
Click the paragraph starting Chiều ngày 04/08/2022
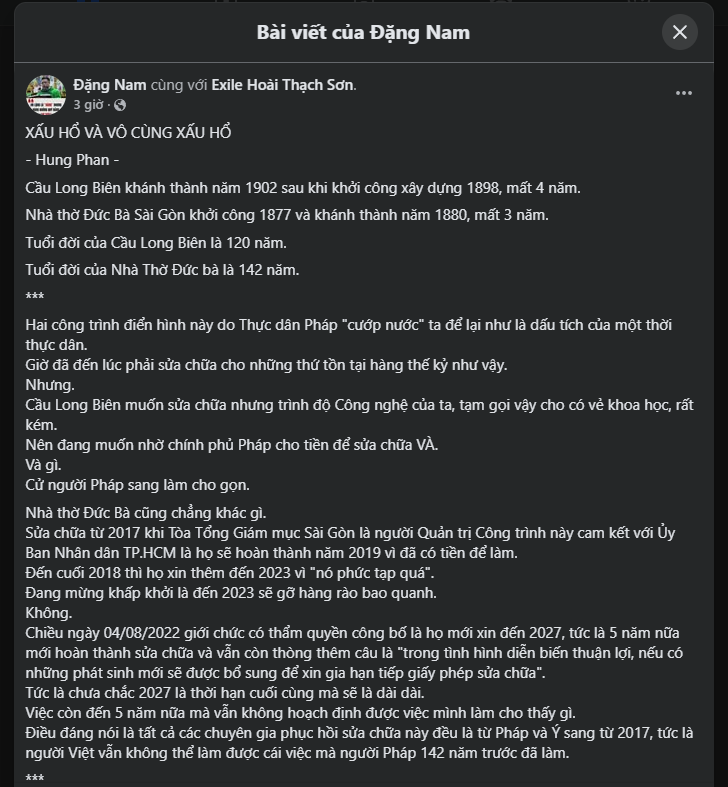click(x=354, y=652)
